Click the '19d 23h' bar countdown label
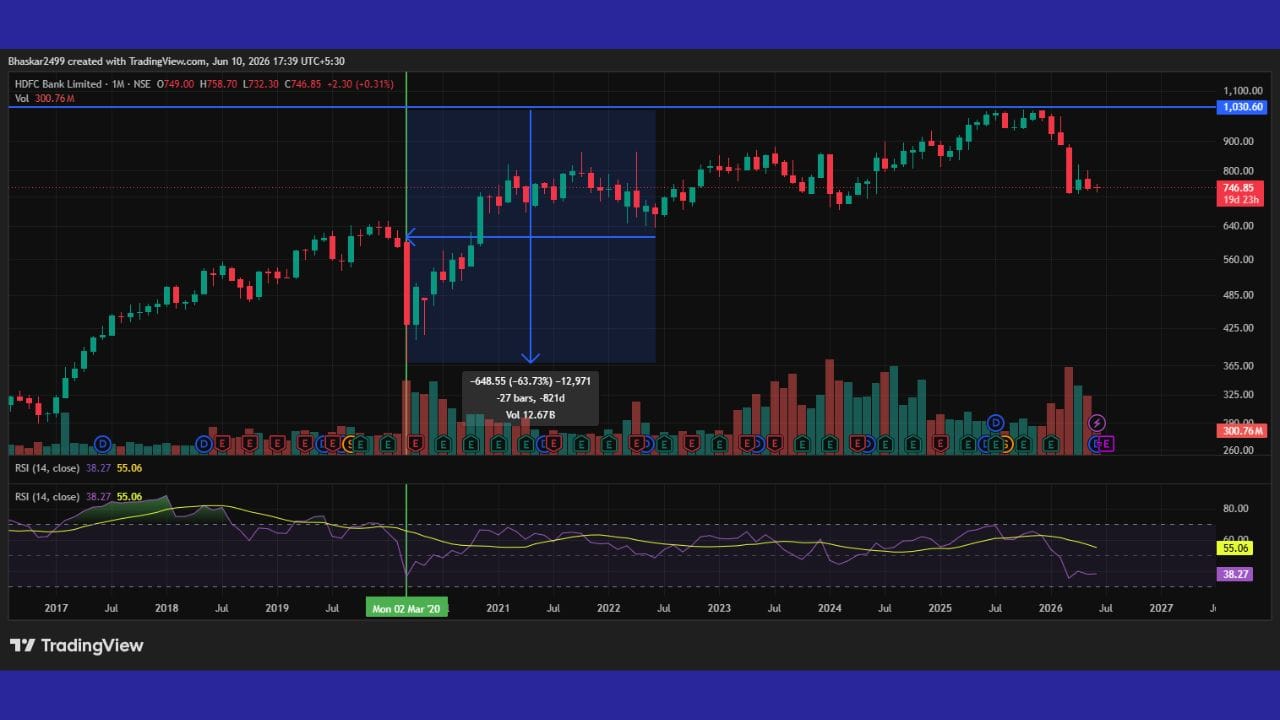The height and width of the screenshot is (720, 1280). [1243, 200]
